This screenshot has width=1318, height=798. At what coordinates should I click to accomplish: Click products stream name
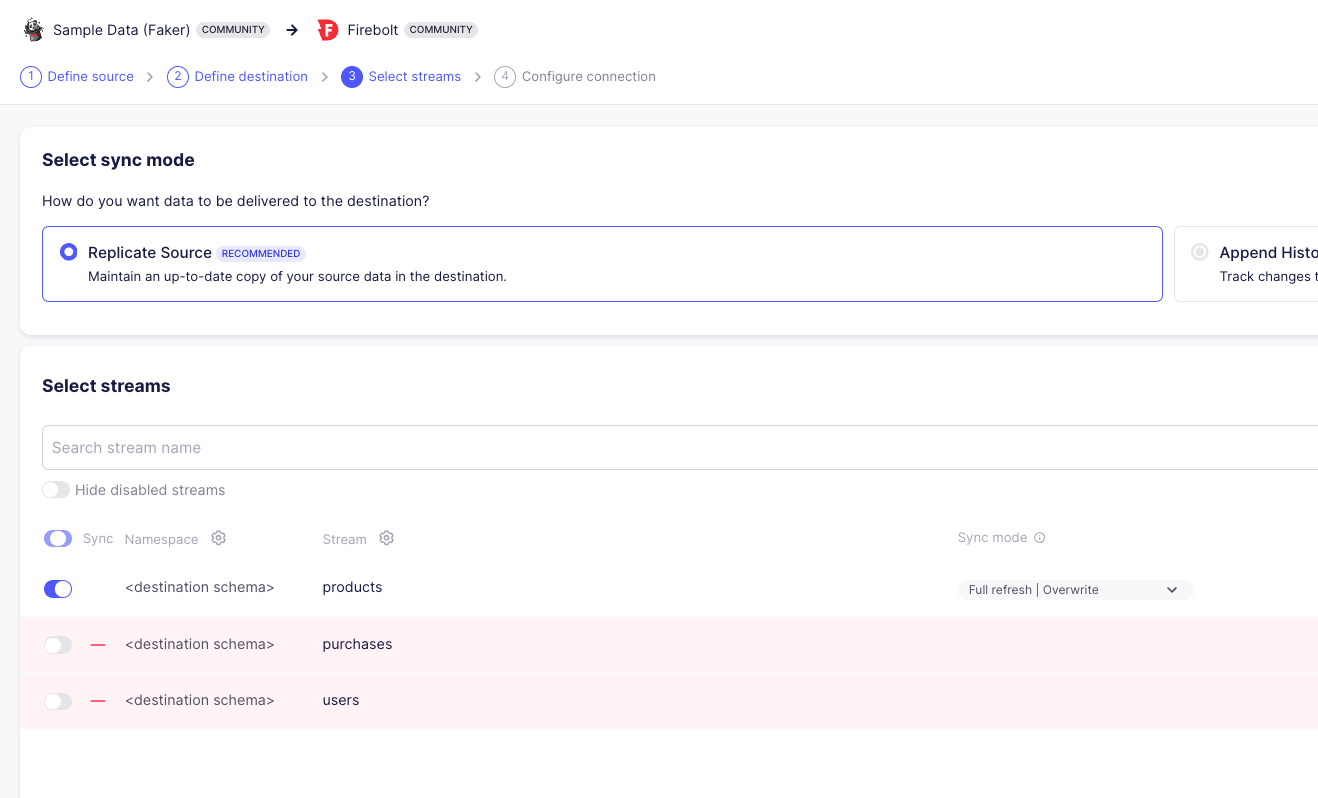pos(352,587)
